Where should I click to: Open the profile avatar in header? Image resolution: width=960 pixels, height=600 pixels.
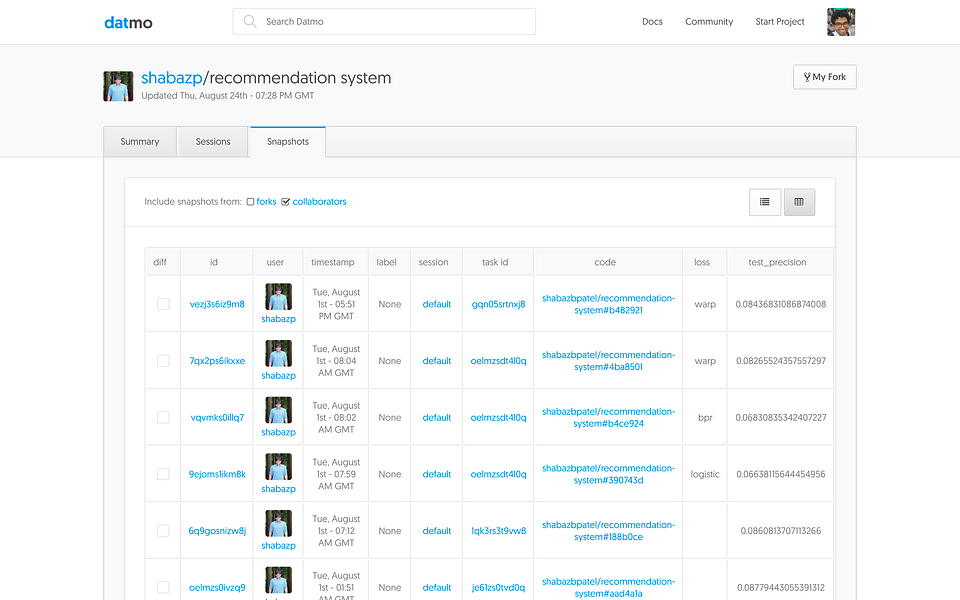(x=841, y=22)
